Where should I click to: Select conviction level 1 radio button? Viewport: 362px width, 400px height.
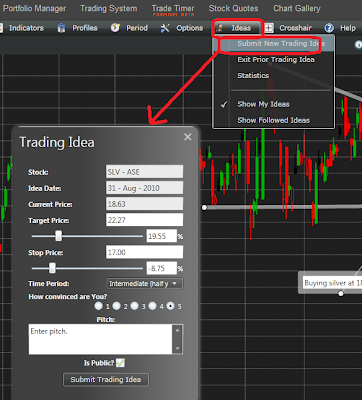(98, 306)
